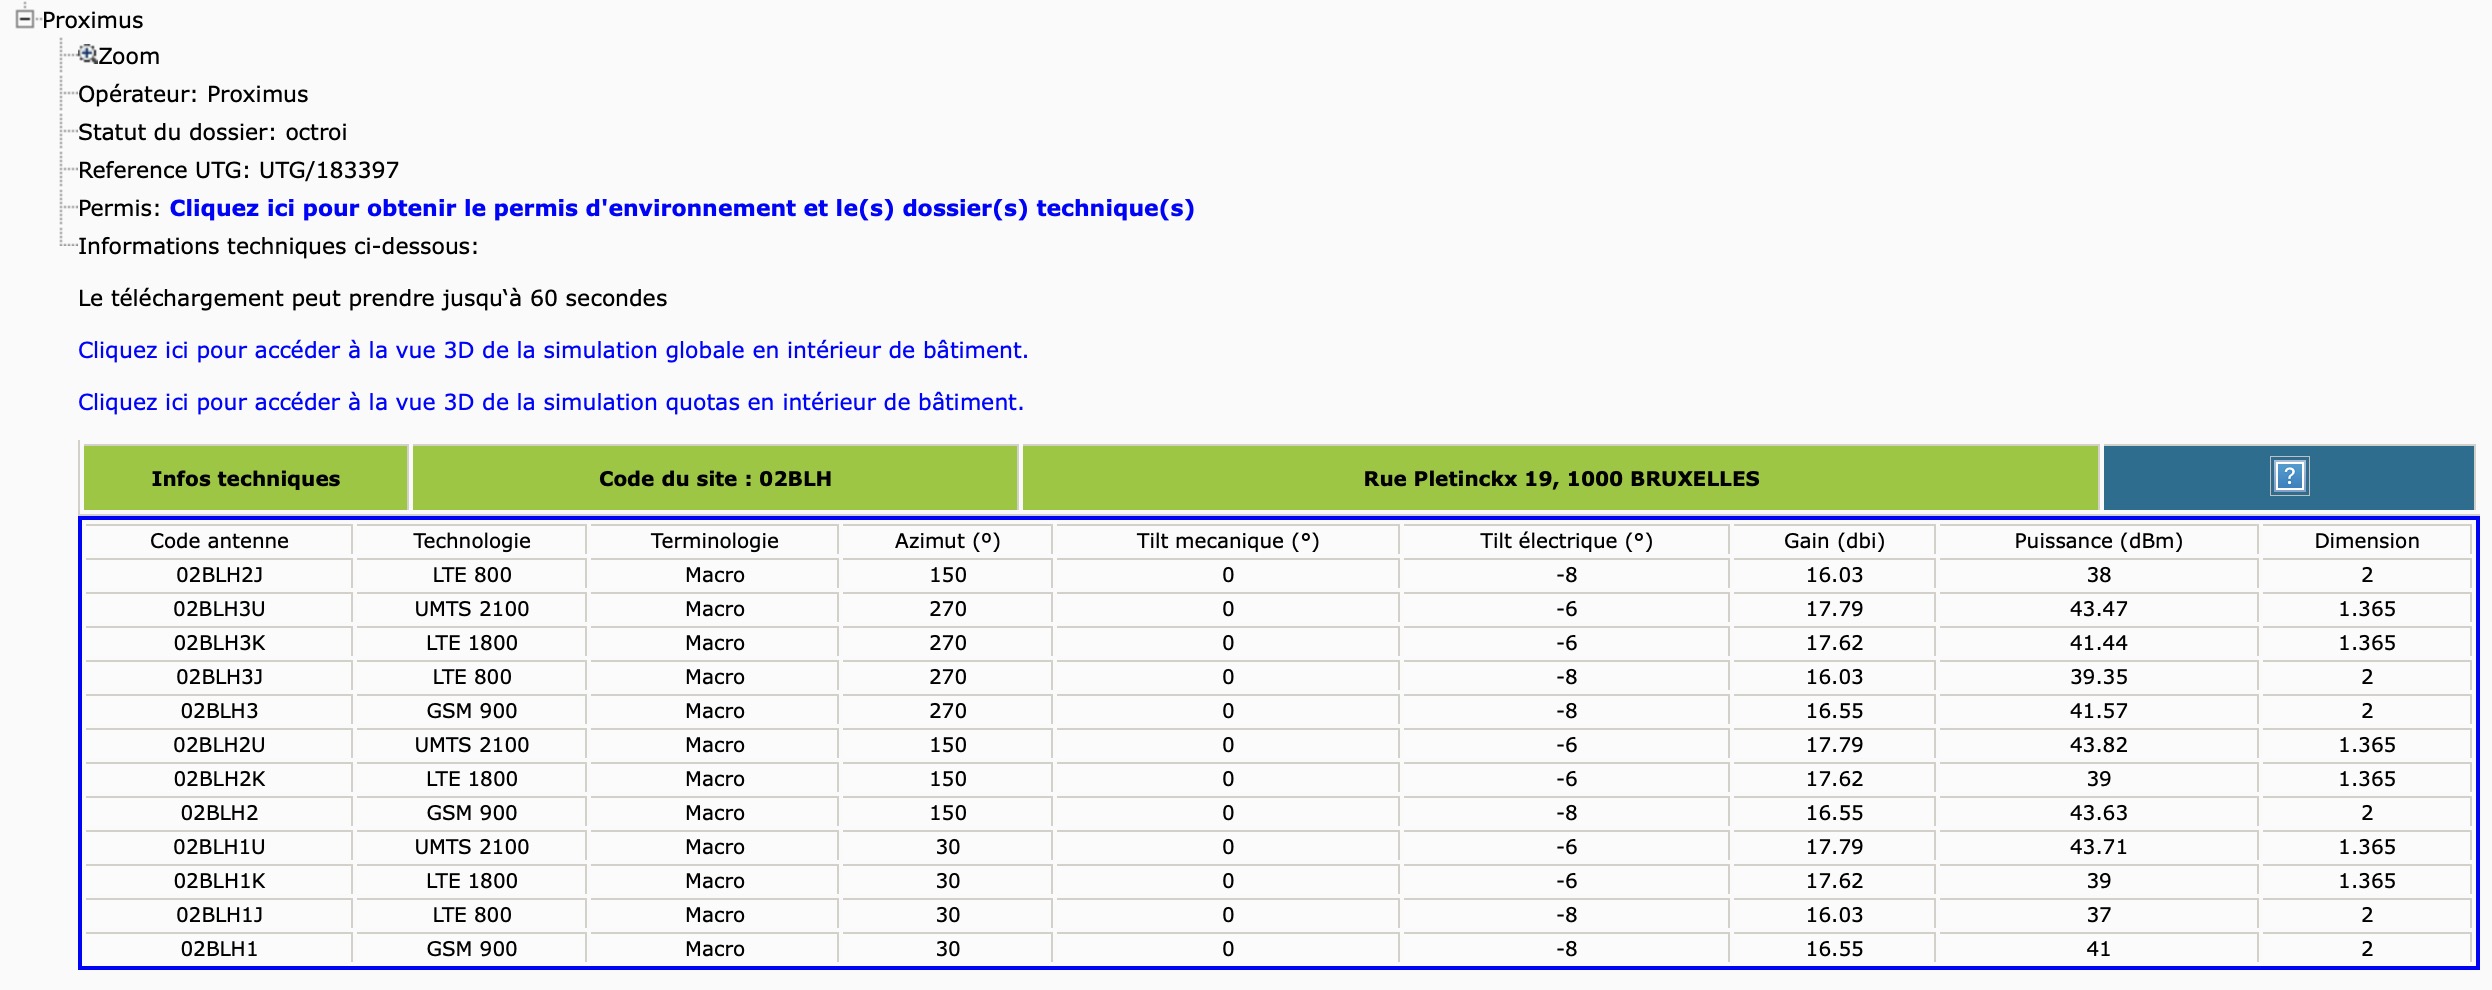Click the Zoom magnifier icon
Viewport: 2492px width, 990px height.
[x=87, y=54]
